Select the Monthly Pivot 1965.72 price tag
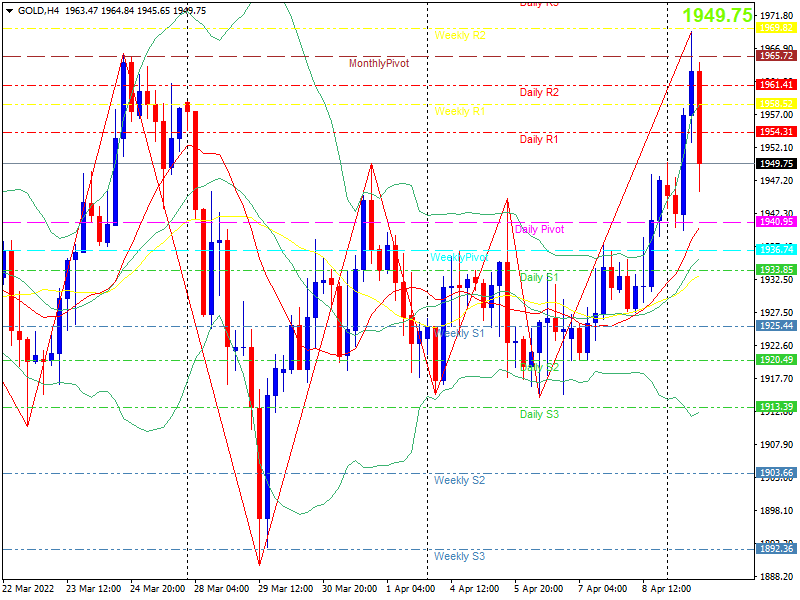Screen dimensions: 800x600 tap(776, 56)
